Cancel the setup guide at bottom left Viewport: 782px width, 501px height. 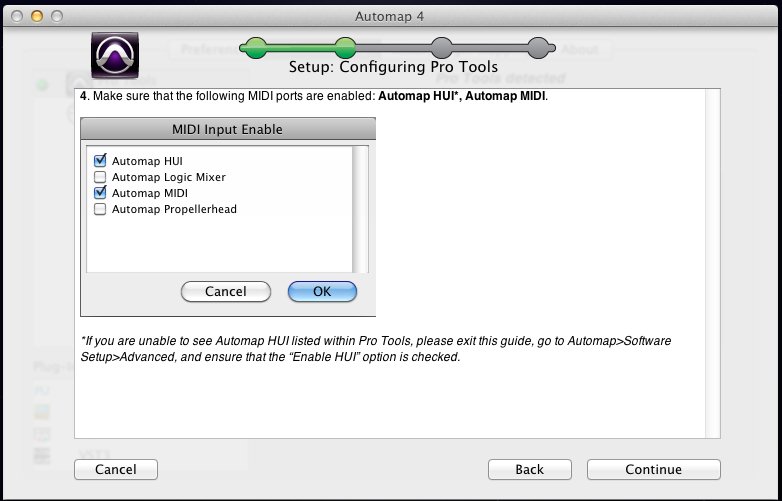[115, 469]
